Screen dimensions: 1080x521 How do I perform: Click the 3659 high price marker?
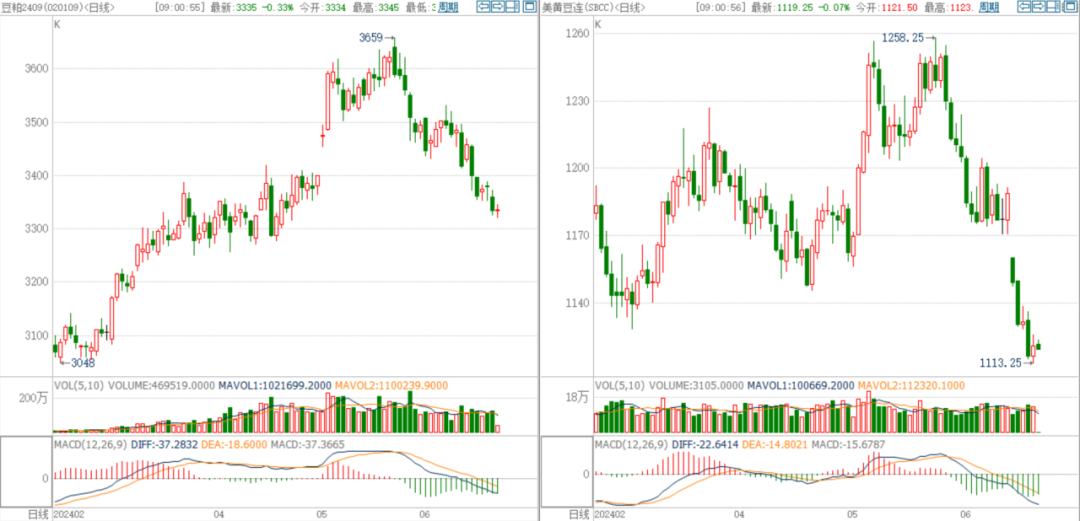click(x=371, y=39)
